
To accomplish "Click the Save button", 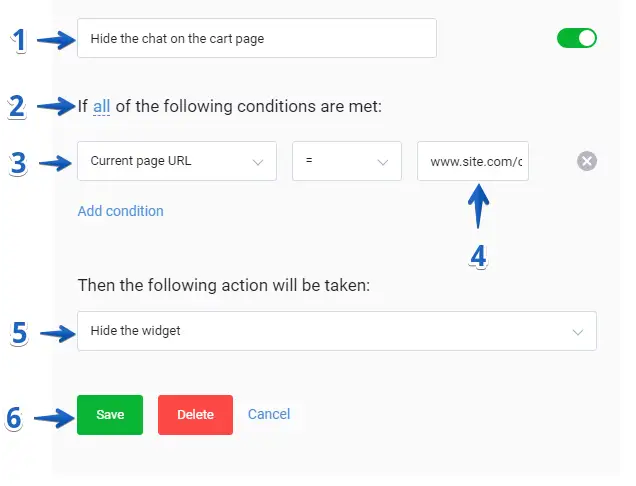I will click(x=110, y=415).
